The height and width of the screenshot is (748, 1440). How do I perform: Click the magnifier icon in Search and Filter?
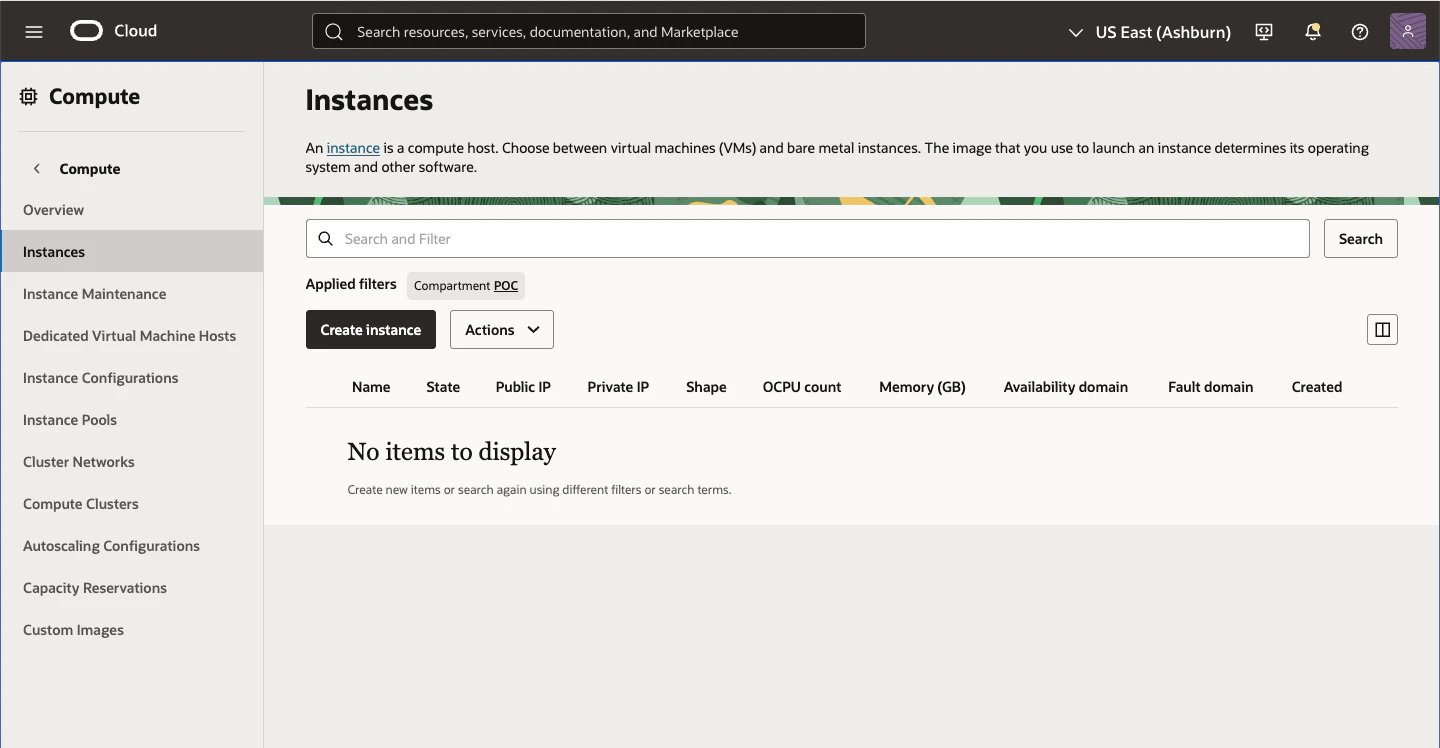point(326,239)
